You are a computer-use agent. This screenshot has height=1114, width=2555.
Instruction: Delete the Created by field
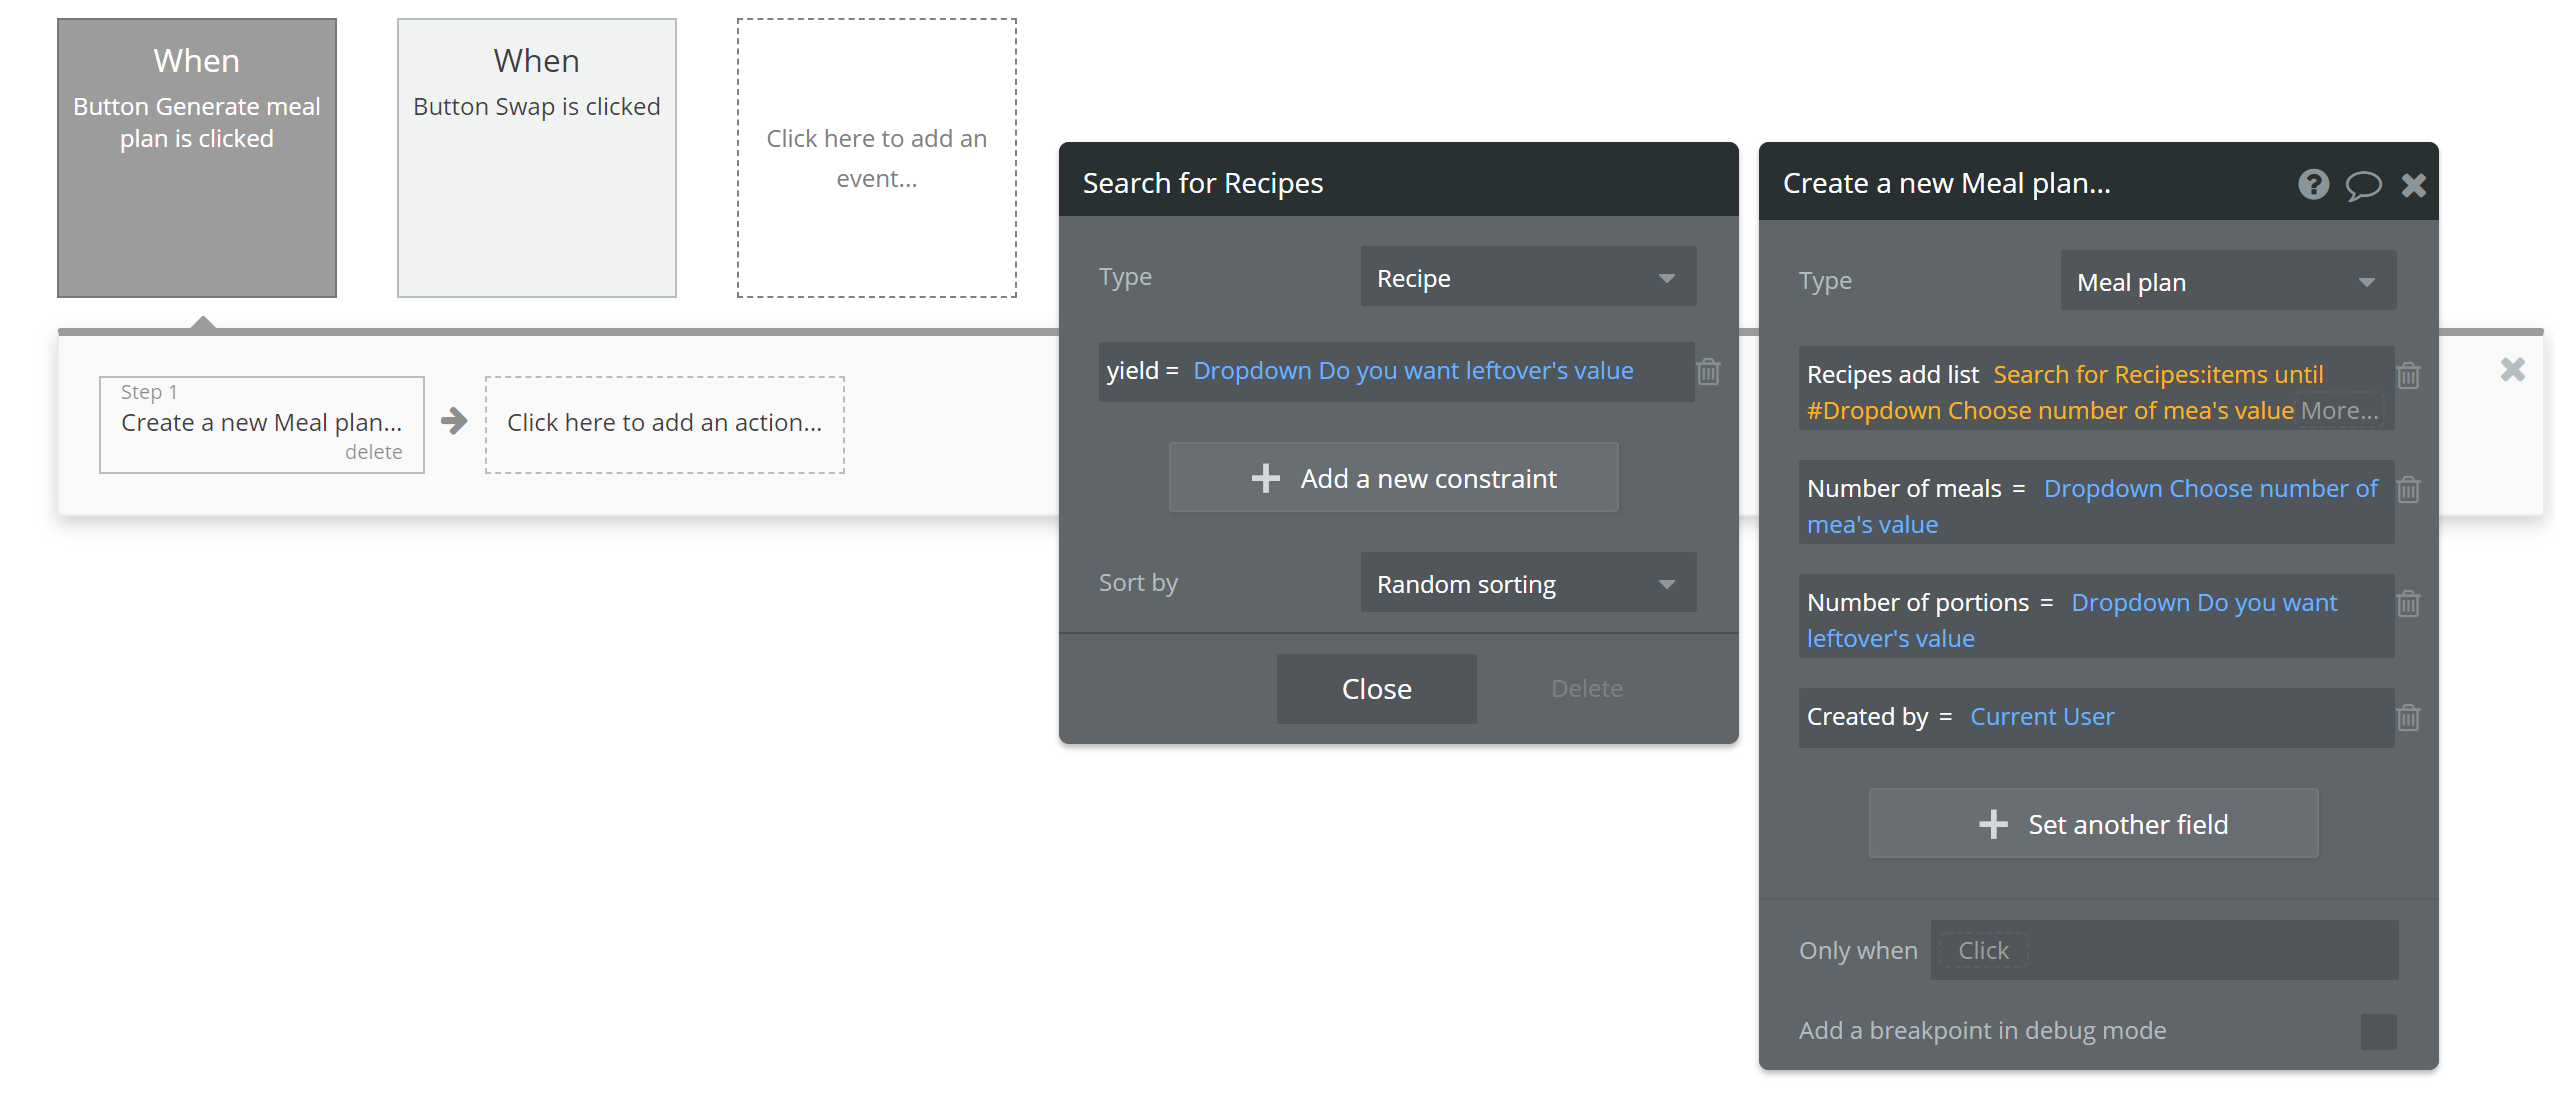(x=2409, y=718)
